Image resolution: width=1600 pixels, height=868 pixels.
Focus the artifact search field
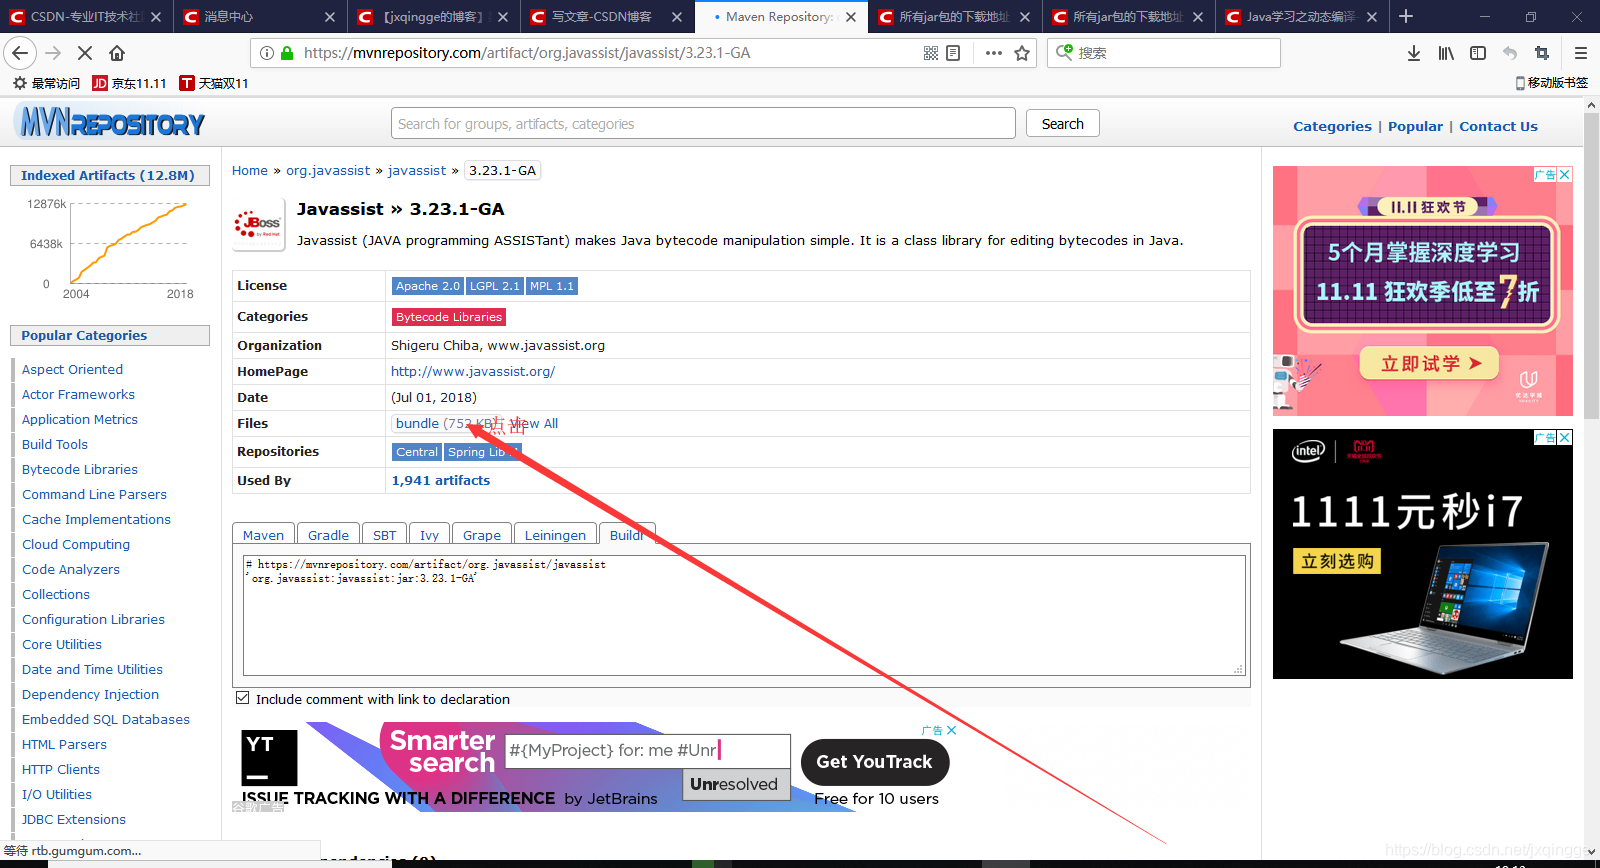point(703,124)
